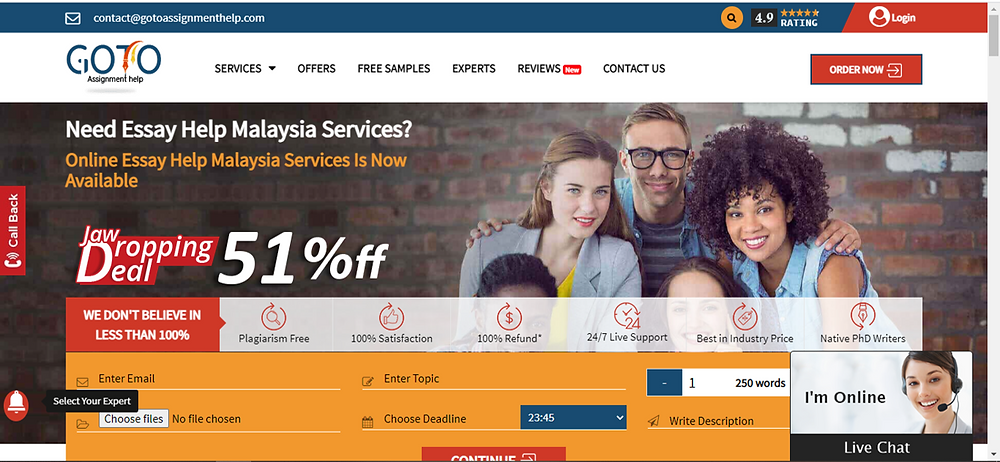Open the 23:45 deadline time dropdown
The image size is (1000, 462).
(x=573, y=418)
